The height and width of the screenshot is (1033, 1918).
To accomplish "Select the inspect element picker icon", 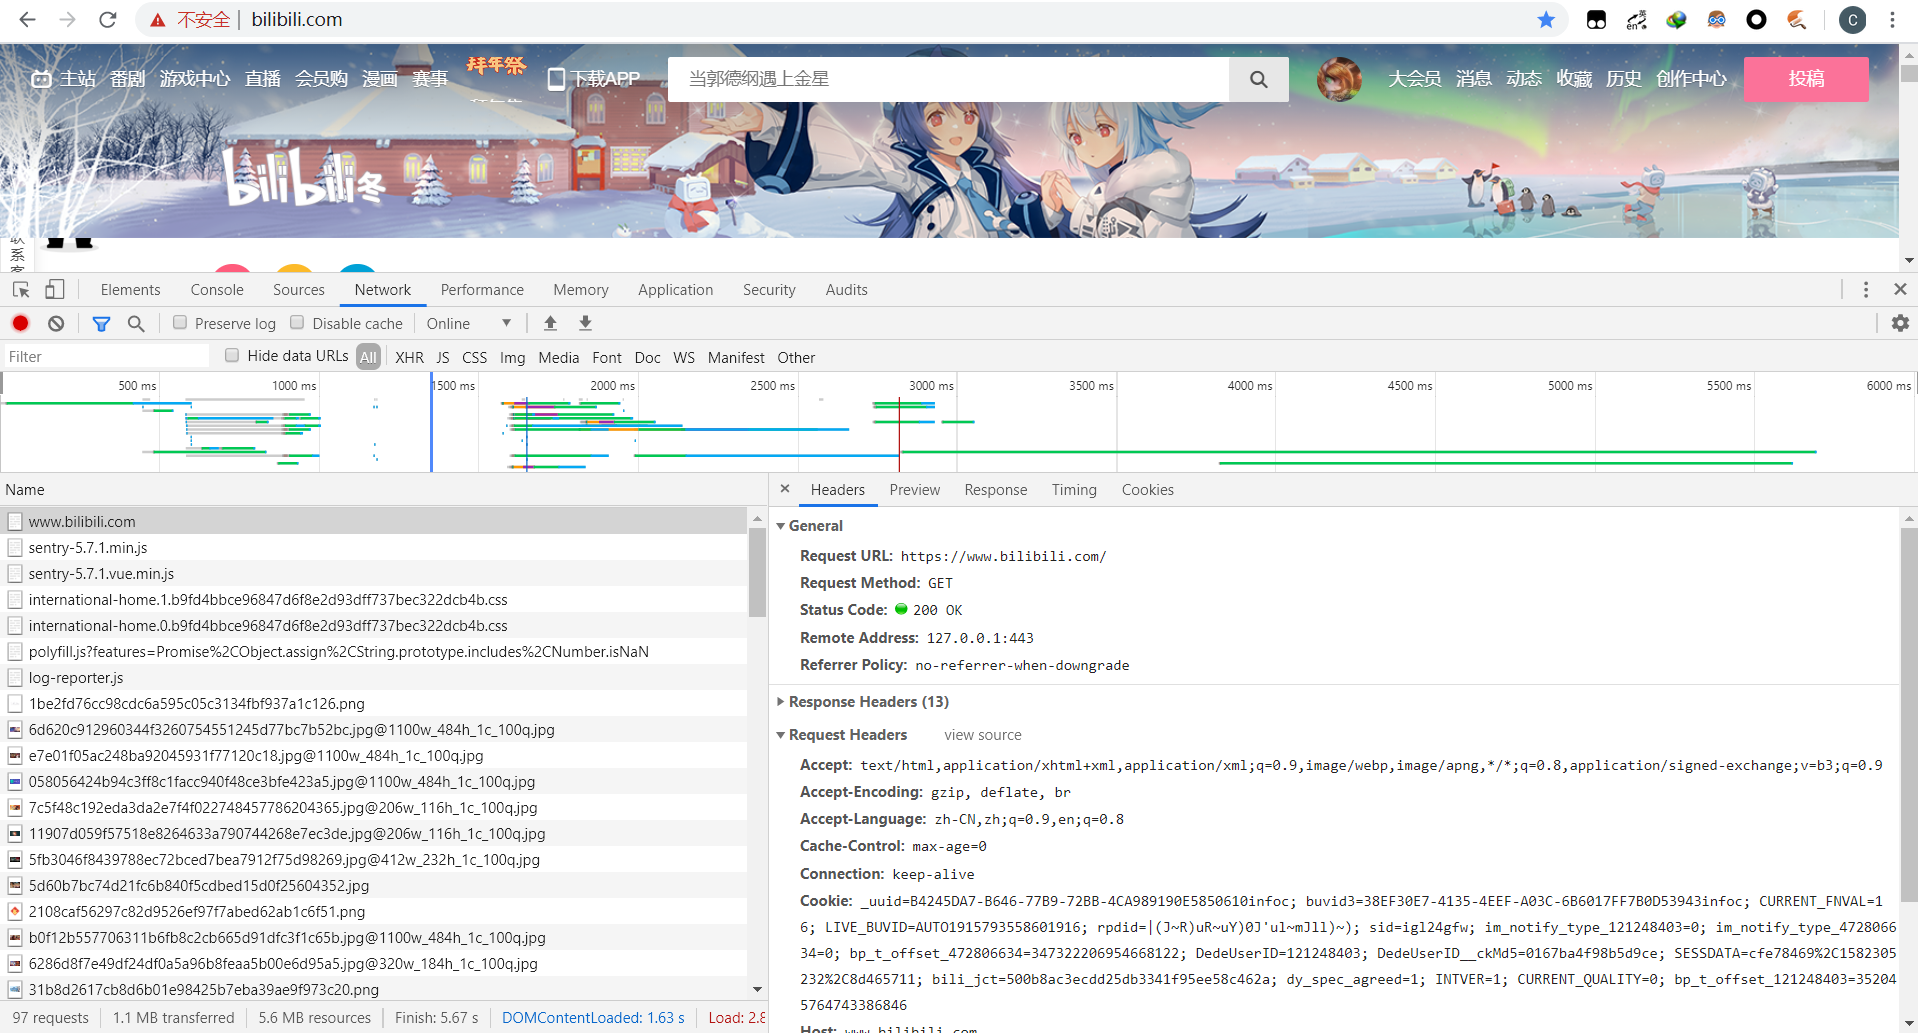I will (x=21, y=290).
